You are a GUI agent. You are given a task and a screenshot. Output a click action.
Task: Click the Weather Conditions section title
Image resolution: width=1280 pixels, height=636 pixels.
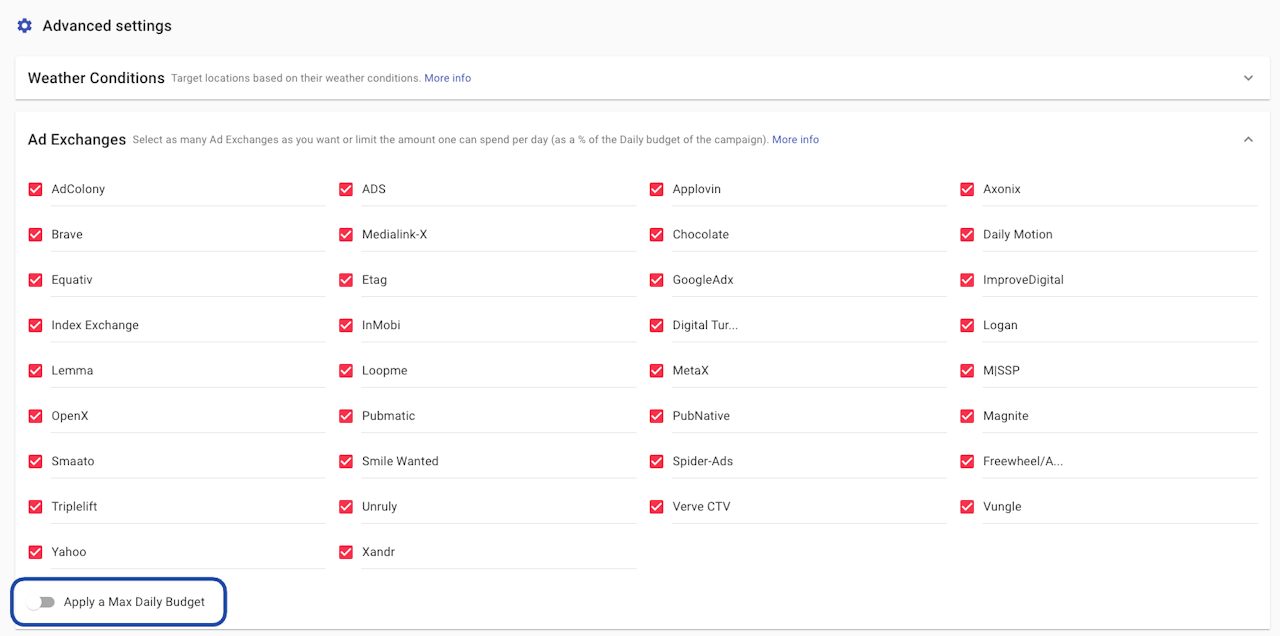[x=96, y=78]
